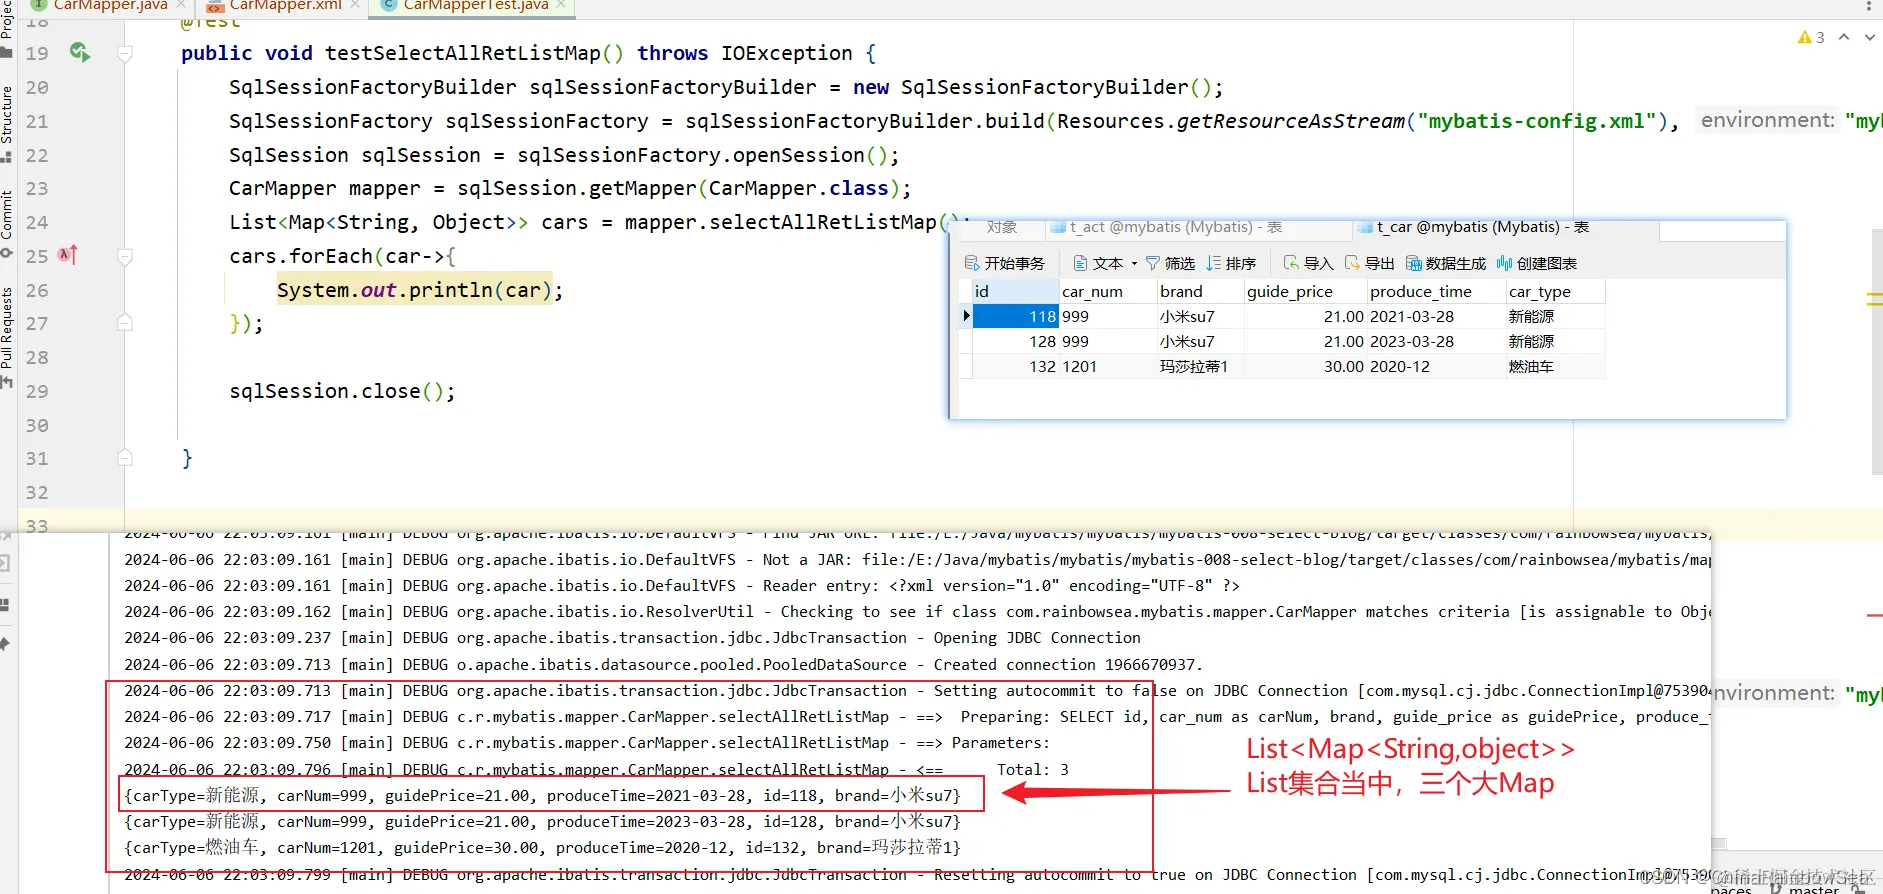Viewport: 1883px width, 894px height.
Task: Click the fold end marker at line 27
Action: 125,323
